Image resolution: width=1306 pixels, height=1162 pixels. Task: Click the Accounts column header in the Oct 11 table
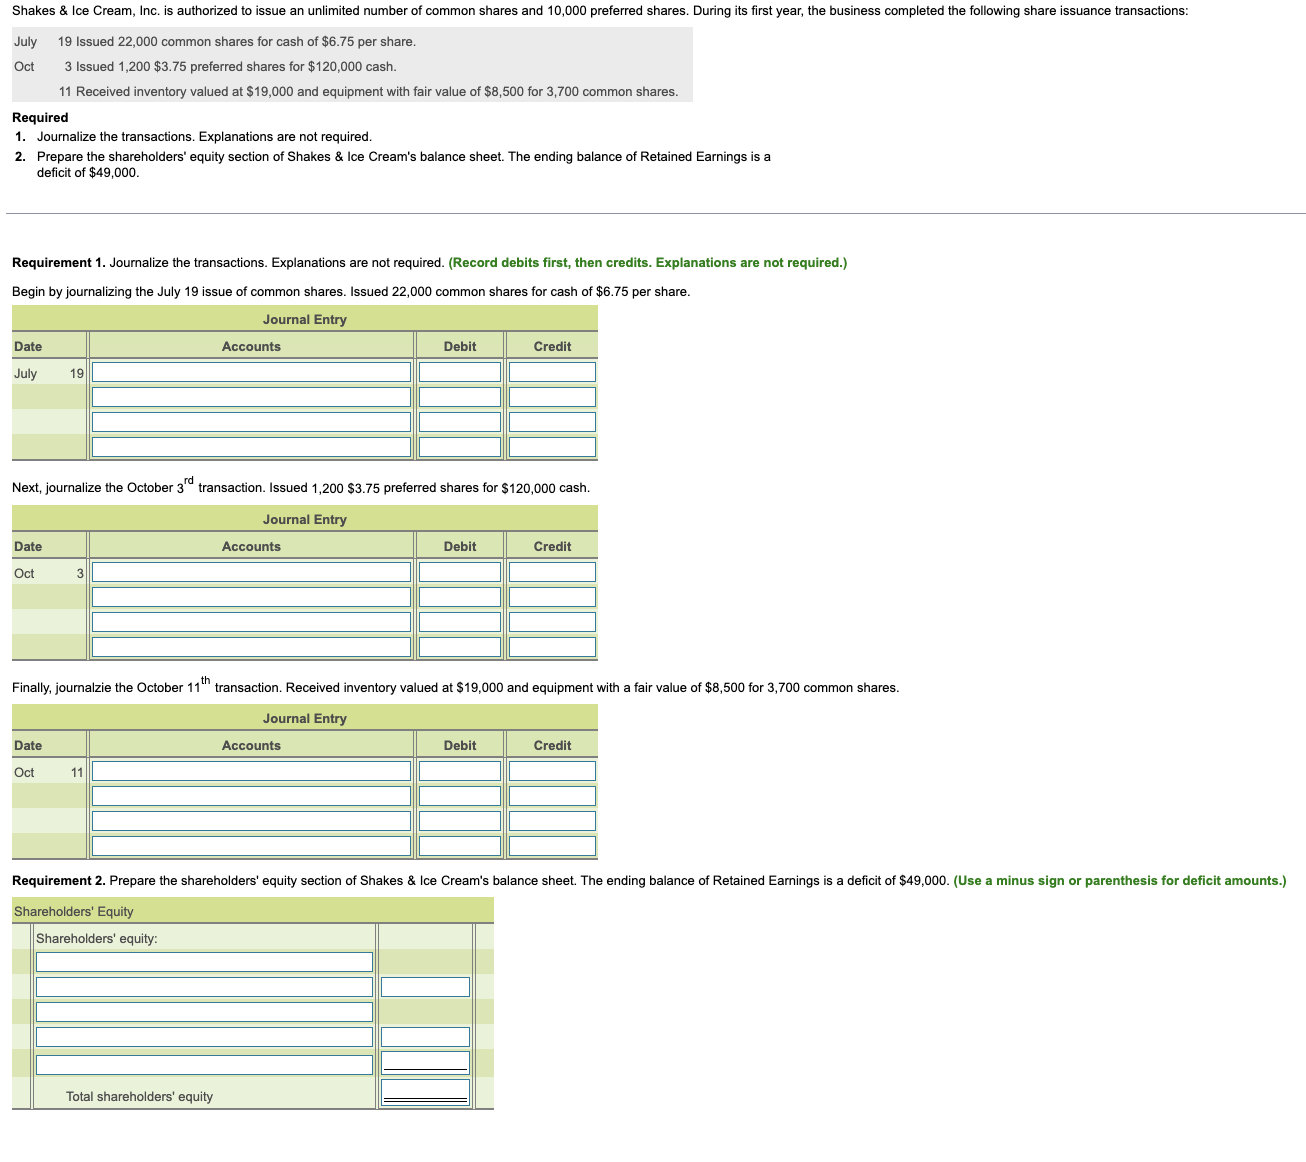[250, 745]
